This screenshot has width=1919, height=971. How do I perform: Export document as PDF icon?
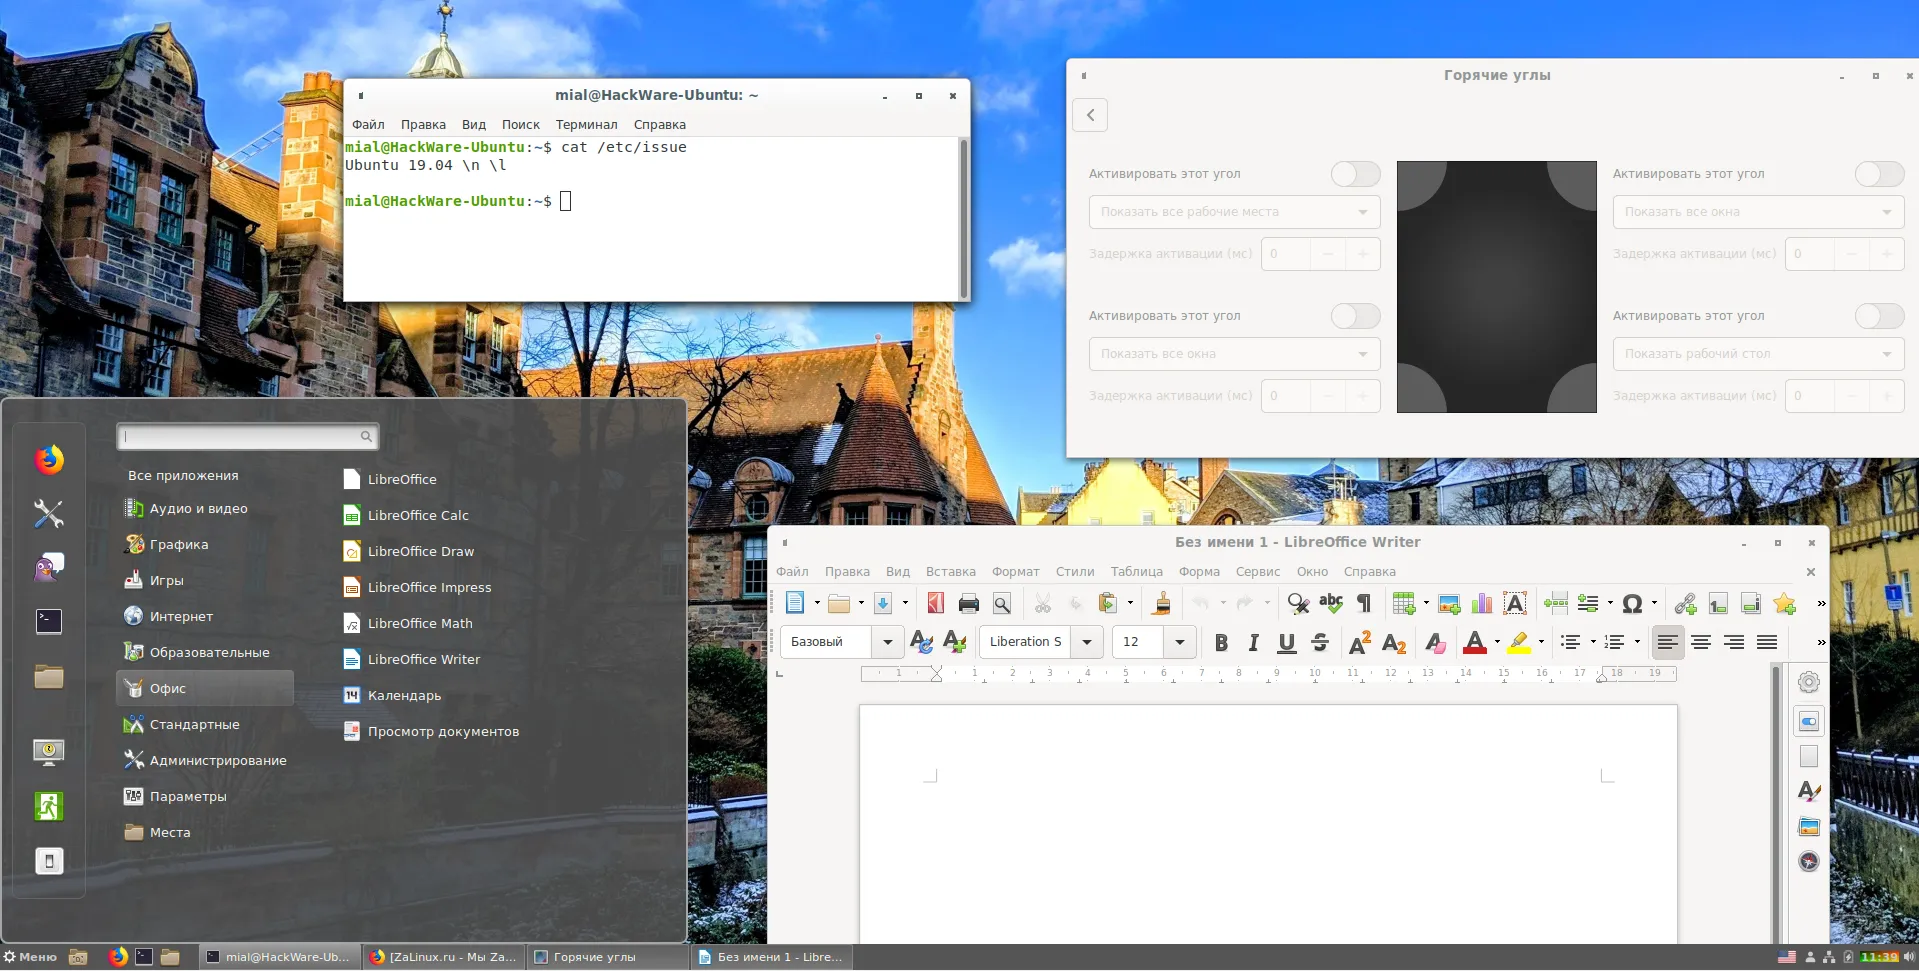pyautogui.click(x=935, y=603)
